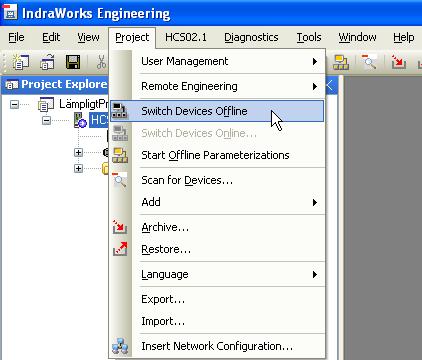Click the Project Explorer panel title
This screenshot has height=360, width=422.
click(64, 84)
